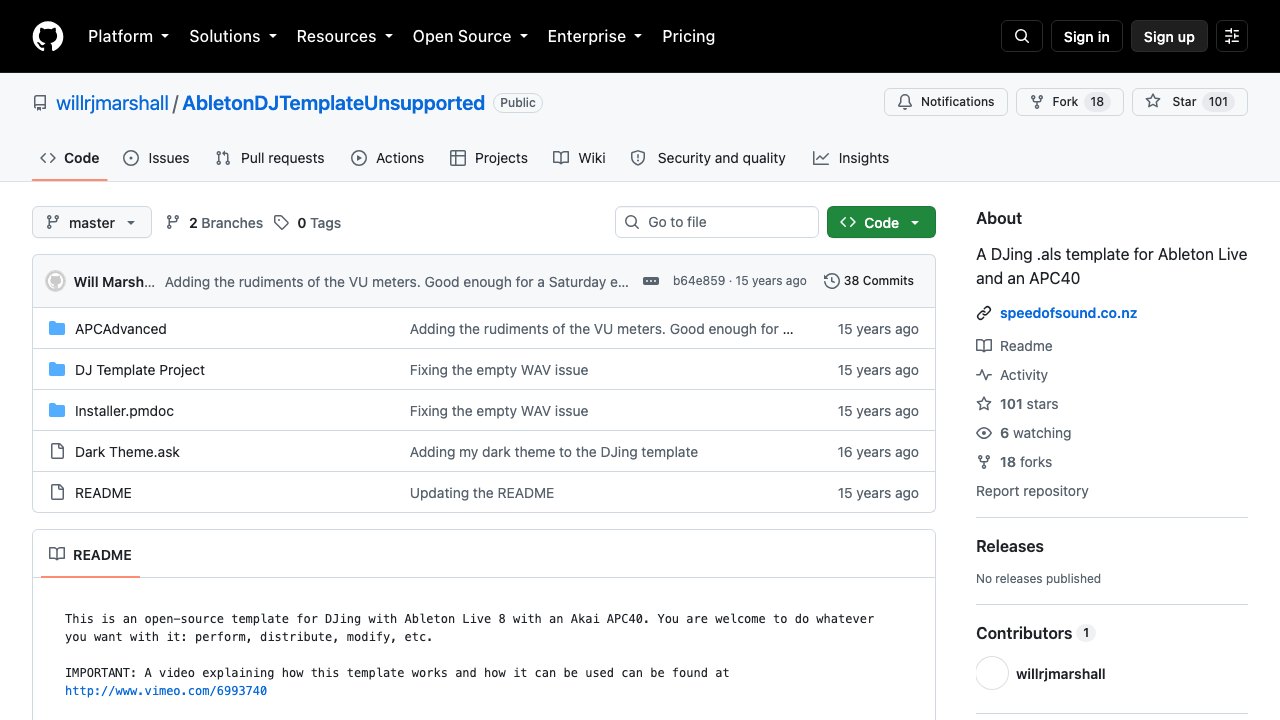Expand the Platform menu
1280x720 pixels.
(128, 36)
